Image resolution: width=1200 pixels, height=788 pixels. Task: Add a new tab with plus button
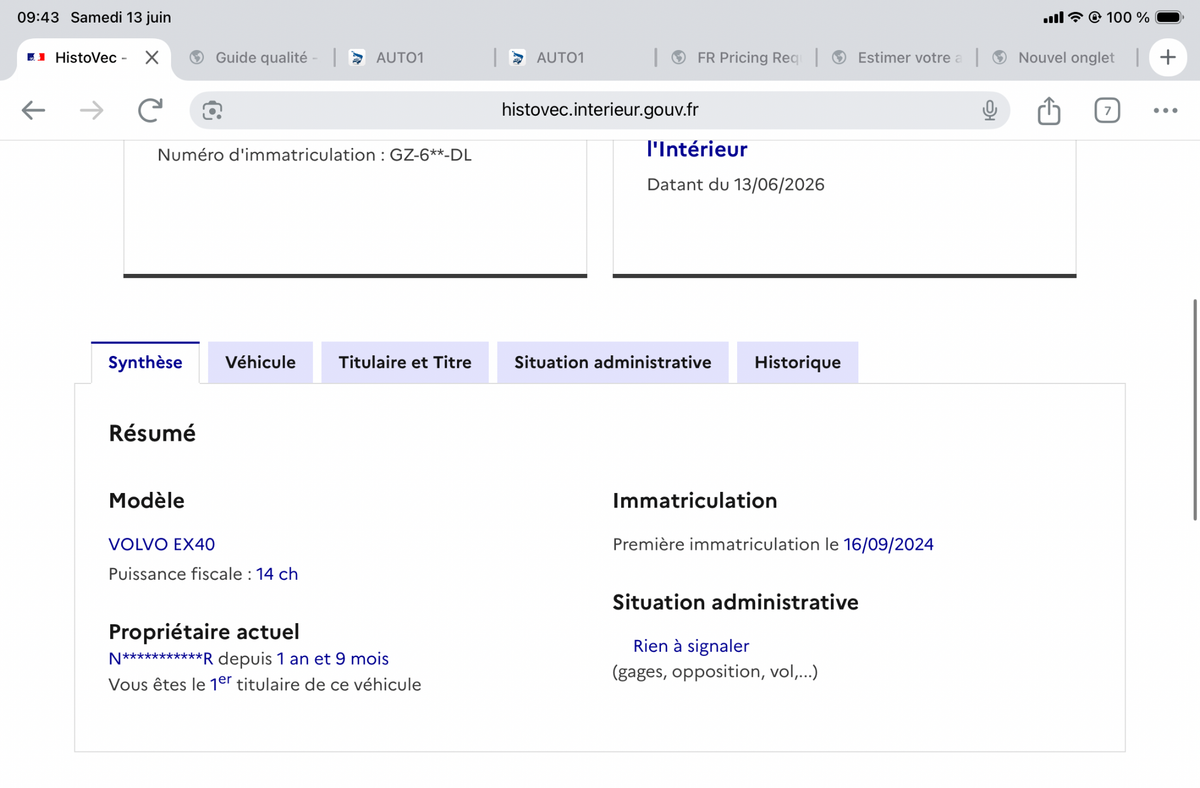tap(1167, 57)
